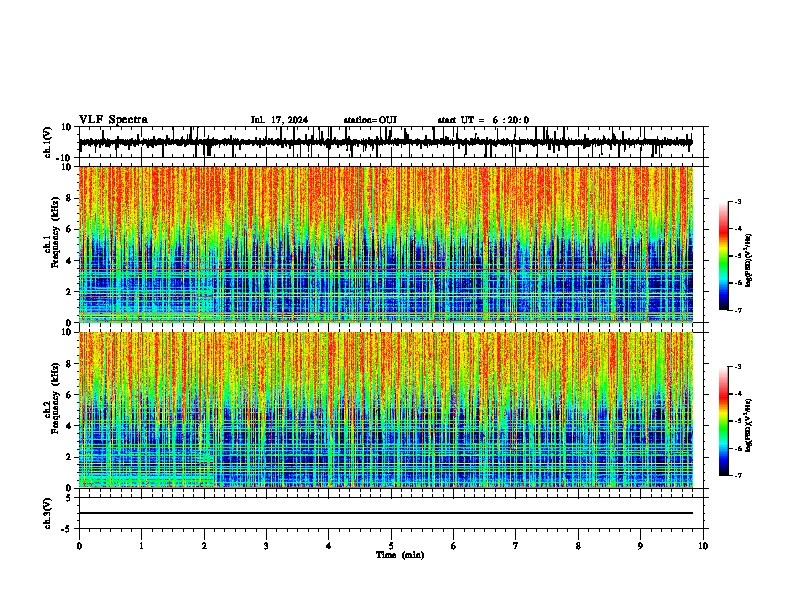This screenshot has width=792, height=612.
Task: Click time axis tick label "2"
Action: coord(204,546)
